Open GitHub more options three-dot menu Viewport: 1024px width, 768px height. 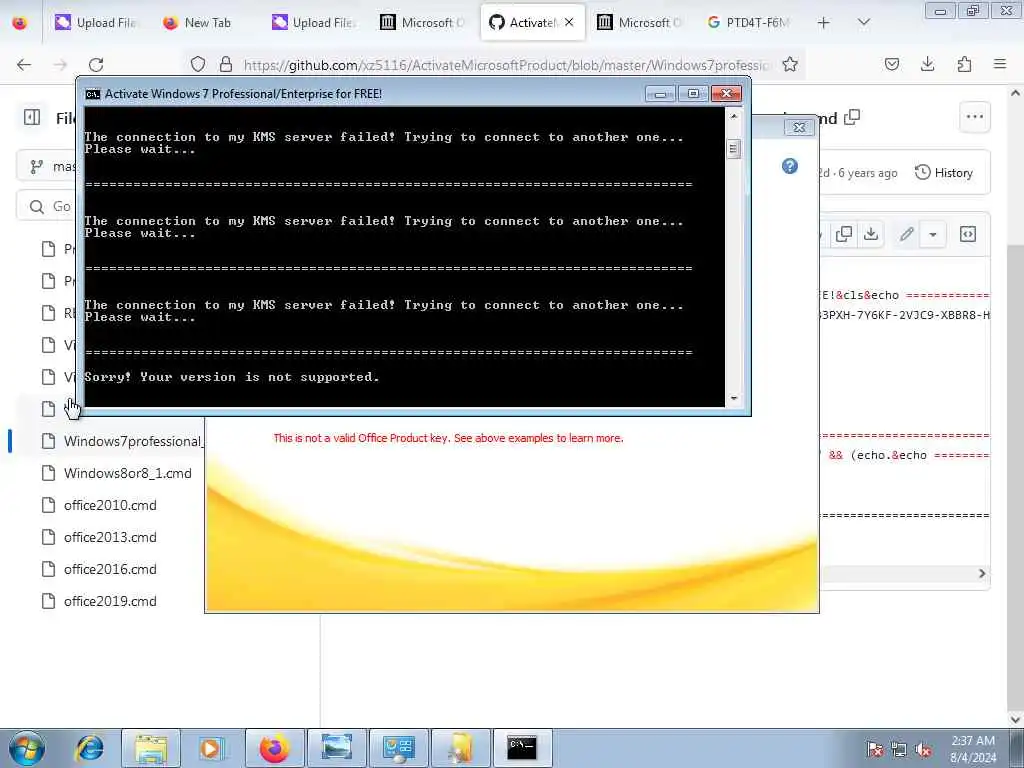pos(974,118)
